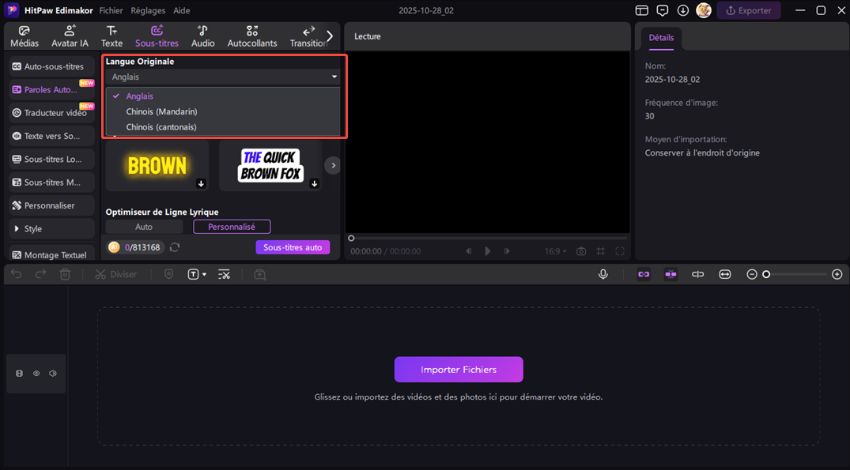Click the Importer Fichiers button

(458, 369)
